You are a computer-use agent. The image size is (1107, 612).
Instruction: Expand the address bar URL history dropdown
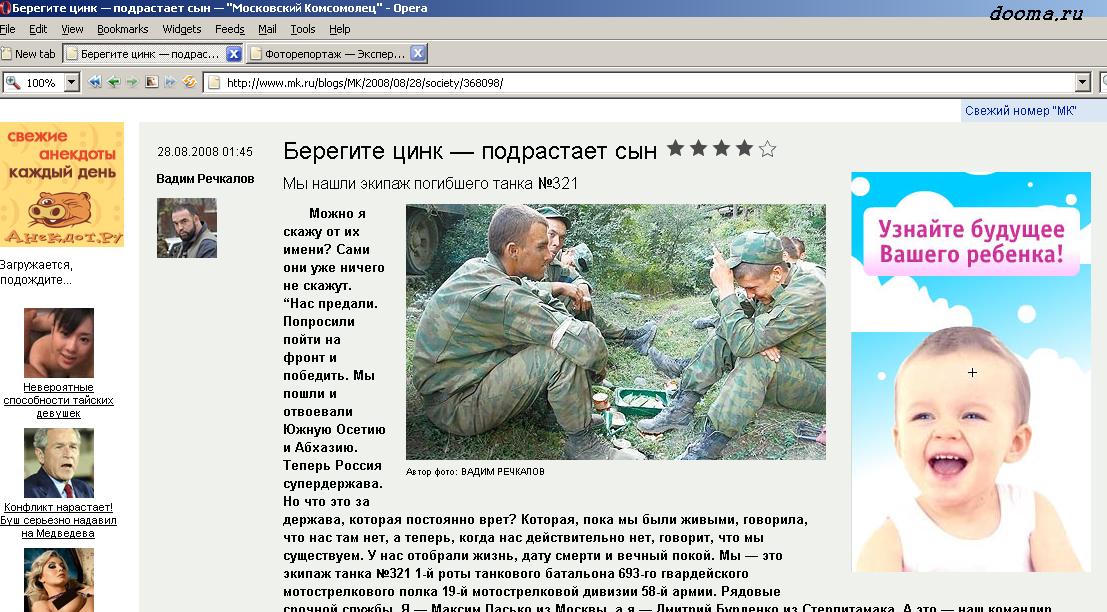[1082, 83]
